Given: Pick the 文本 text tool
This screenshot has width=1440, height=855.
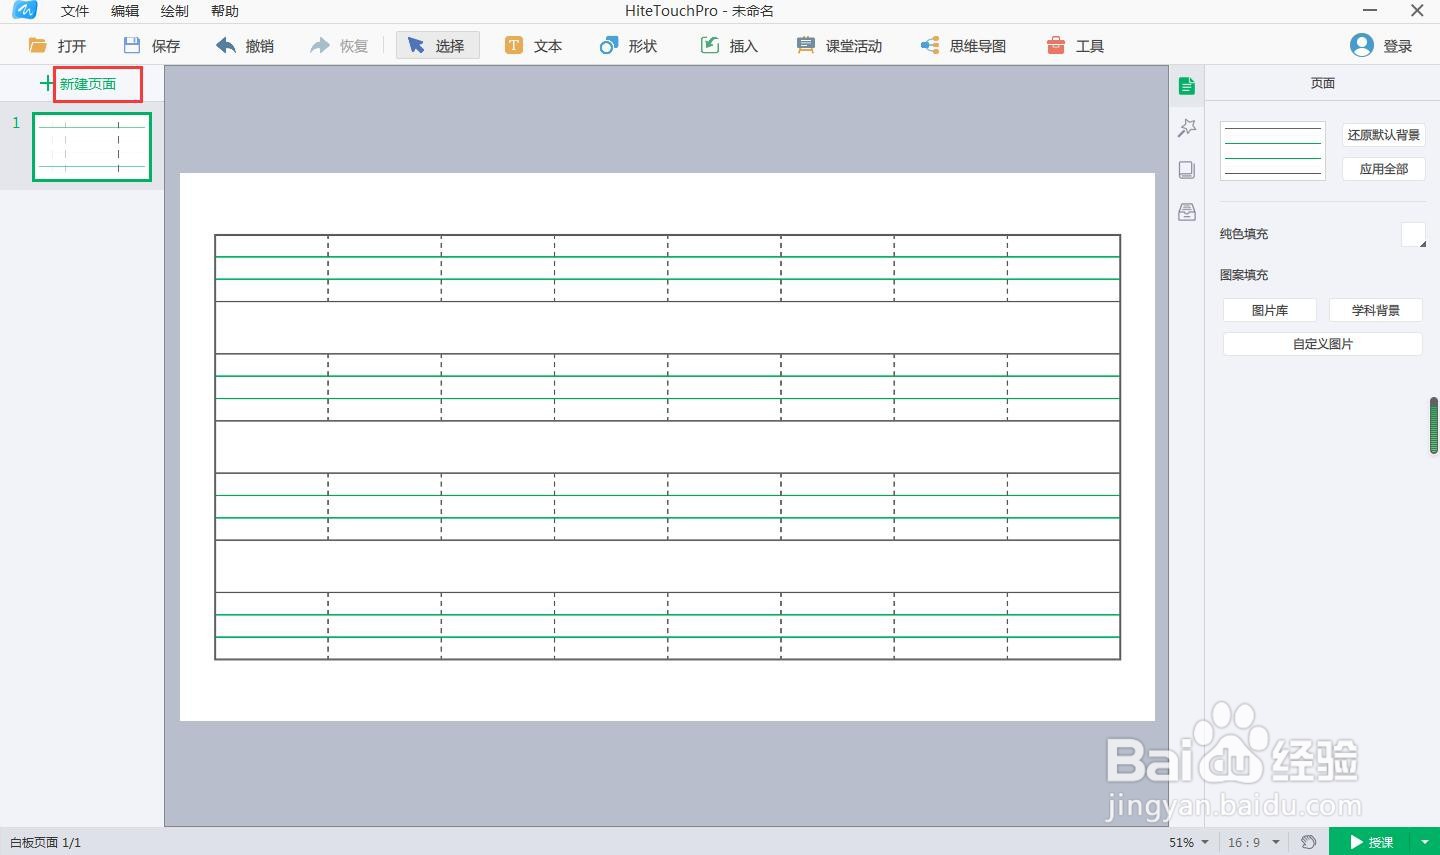Looking at the screenshot, I should click(x=533, y=46).
